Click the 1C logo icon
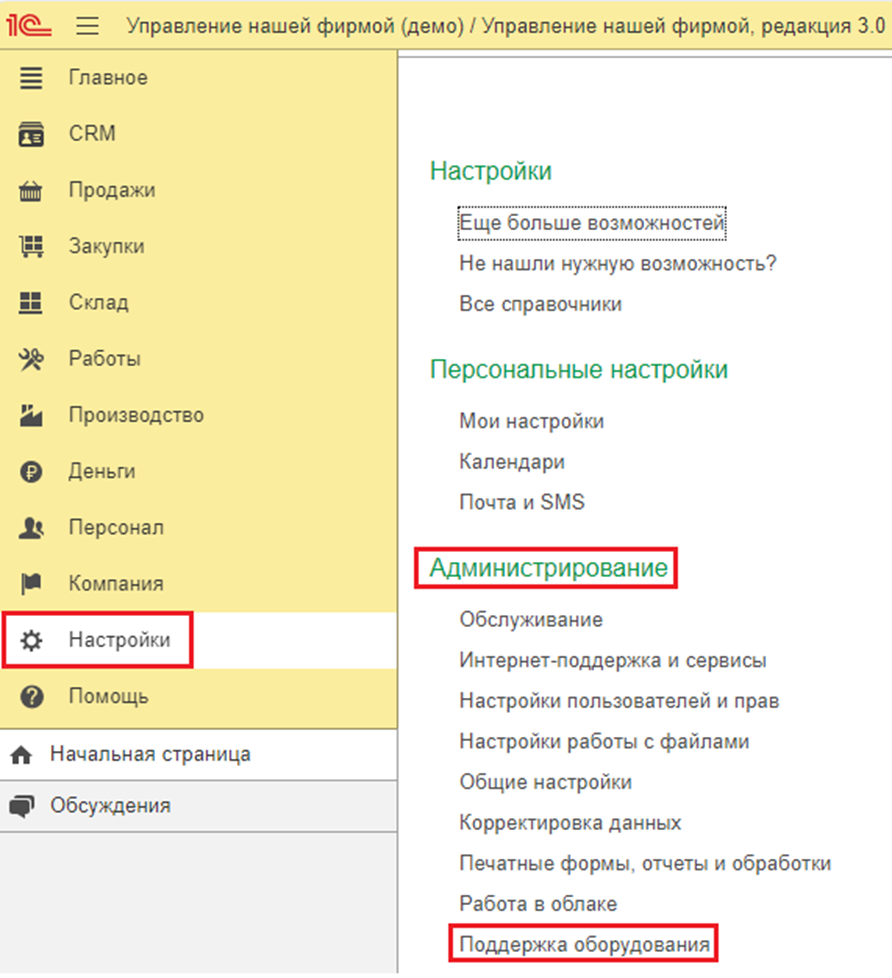The width and height of the screenshot is (892, 978). click(x=29, y=26)
